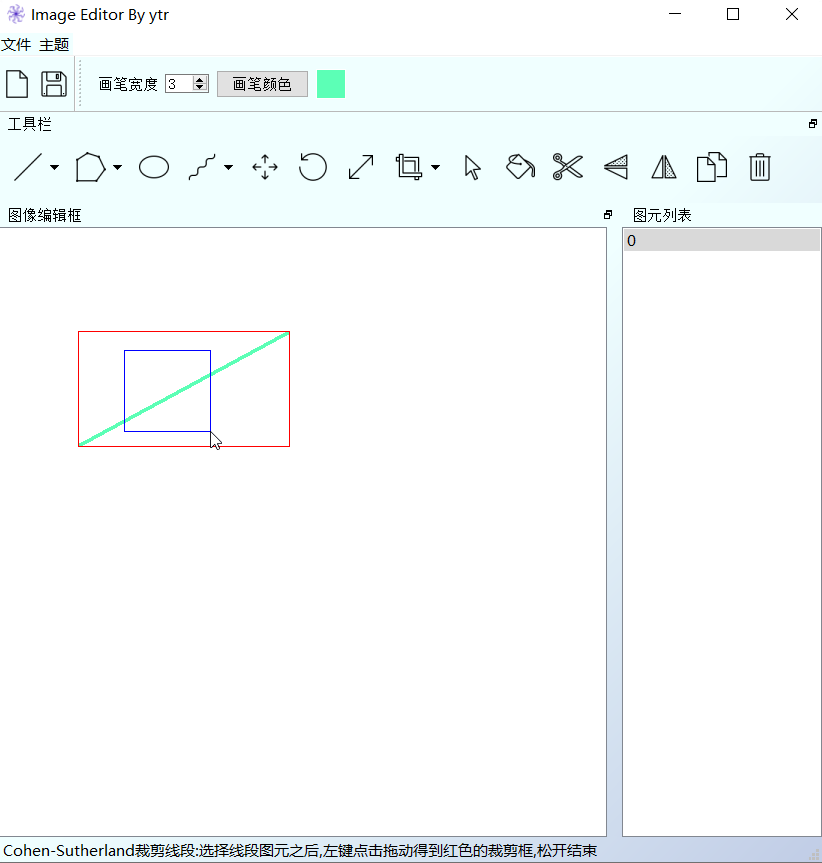Click the 图元列表 panel title
Screen dimensions: 822x863
[662, 215]
